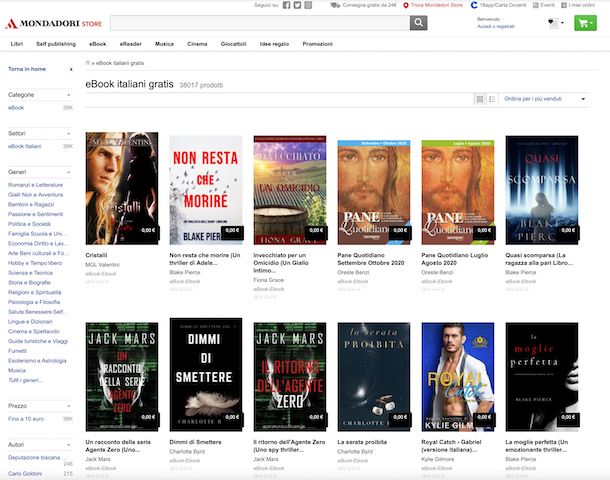The width and height of the screenshot is (610, 480).
Task: Expand the wishlist dropdown arrow
Action: (x=563, y=23)
